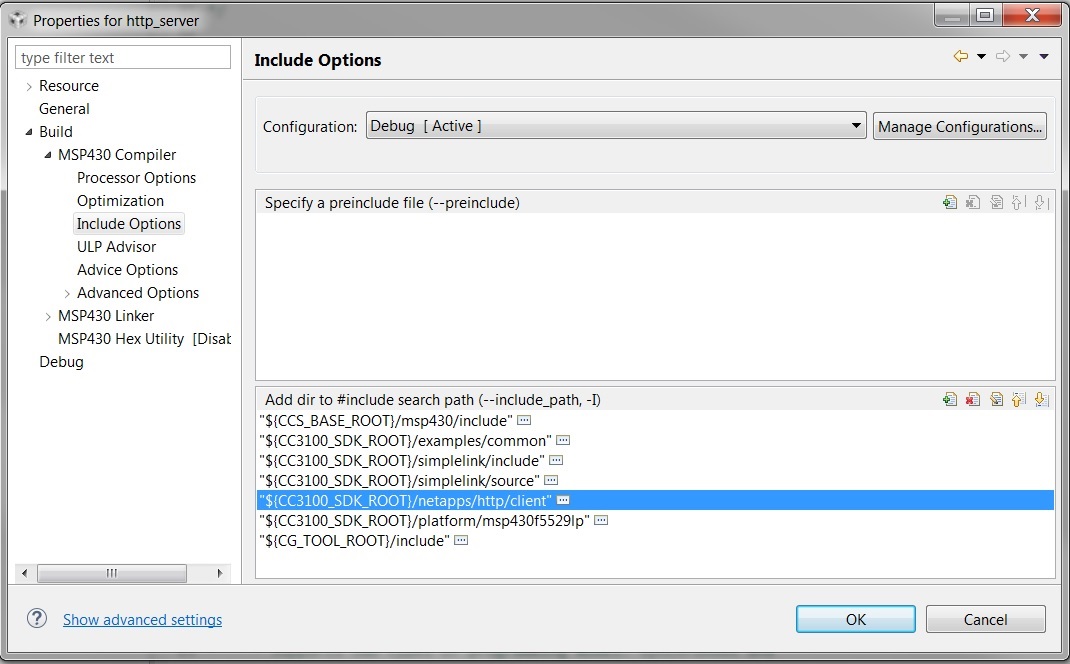Collapse the MSP430 Compiler node
The width and height of the screenshot is (1070, 664).
(48, 155)
